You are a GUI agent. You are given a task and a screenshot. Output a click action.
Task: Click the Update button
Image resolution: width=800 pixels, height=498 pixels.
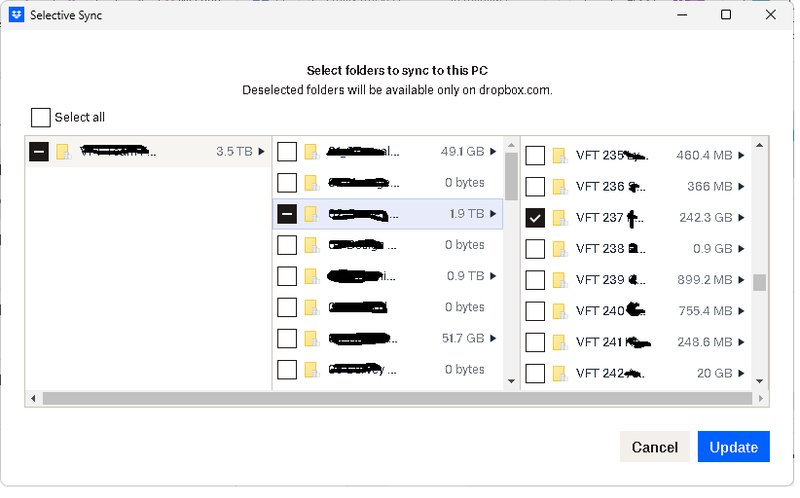734,447
